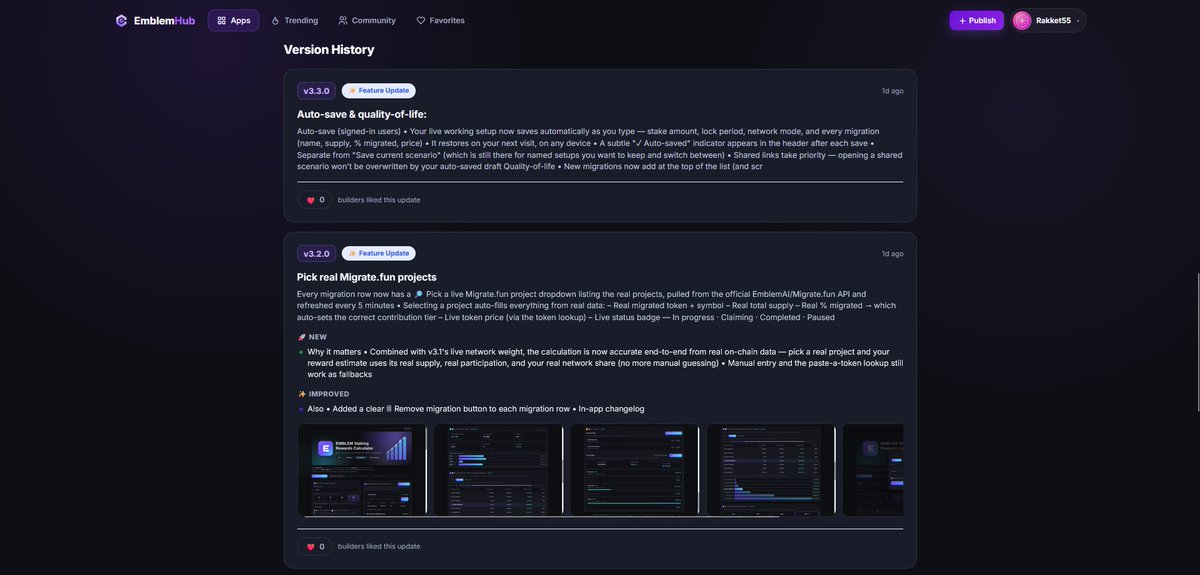1200x575 pixels.
Task: Click the v3.2.0 version badge
Action: (x=316, y=254)
